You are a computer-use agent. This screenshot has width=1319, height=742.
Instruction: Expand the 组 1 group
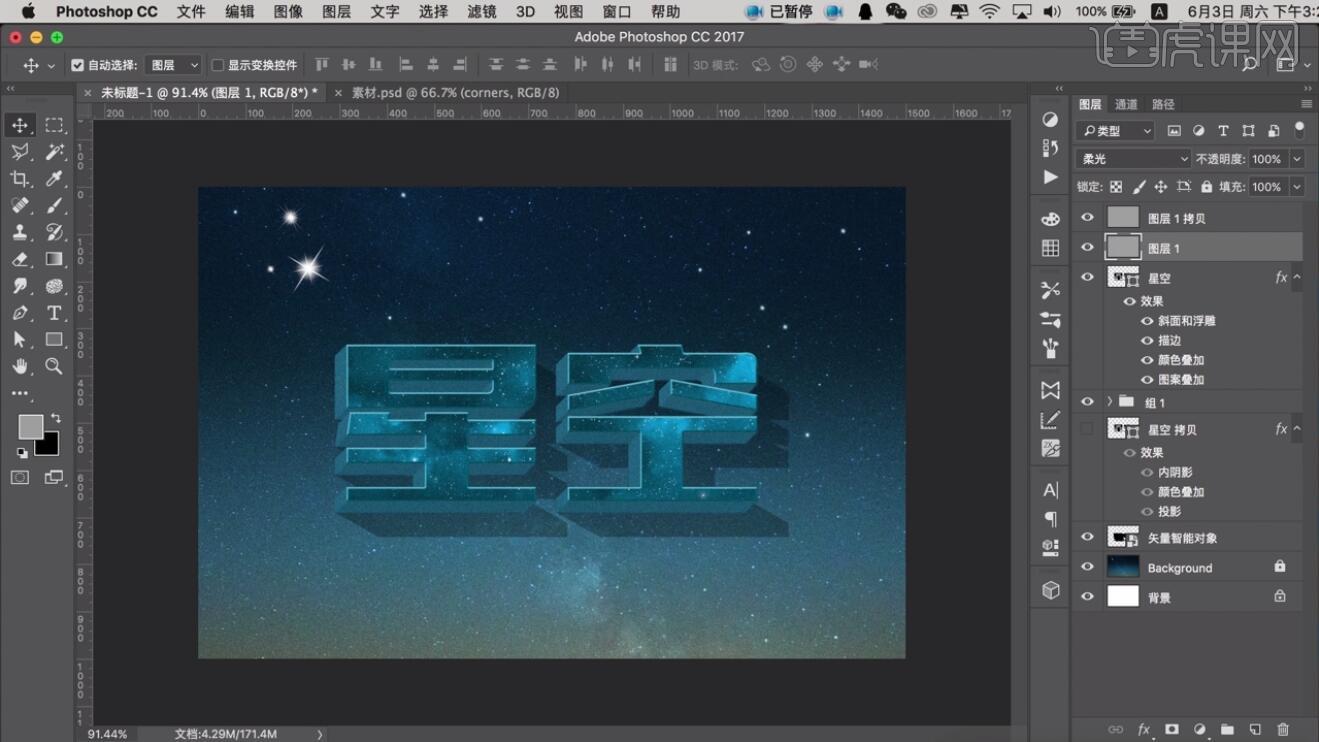1109,401
